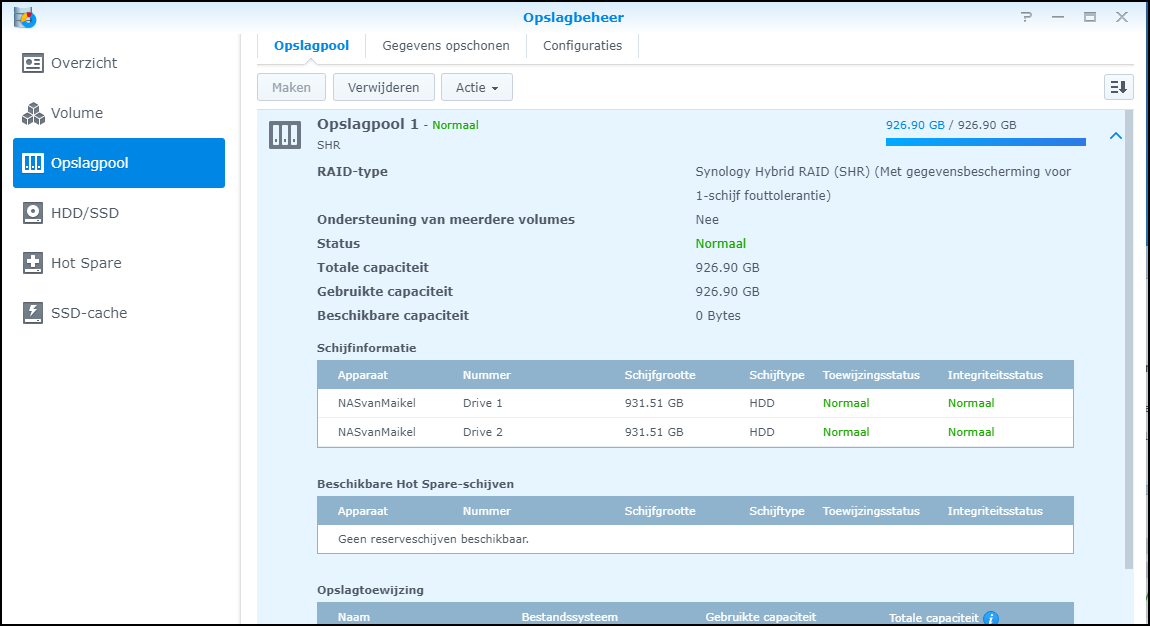
Task: Select Opslagpool in the sidebar
Action: [119, 163]
